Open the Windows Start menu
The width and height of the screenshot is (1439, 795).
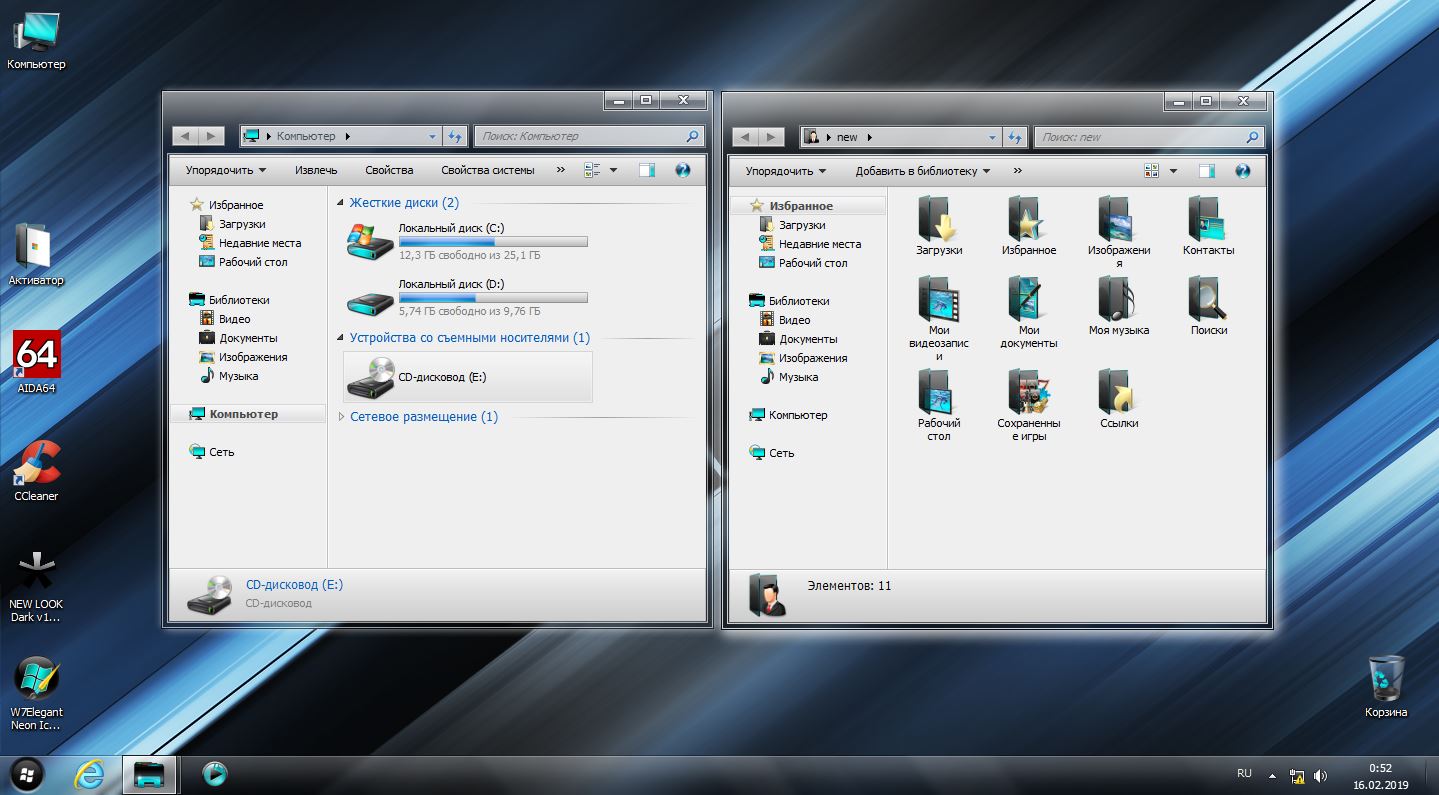27,773
